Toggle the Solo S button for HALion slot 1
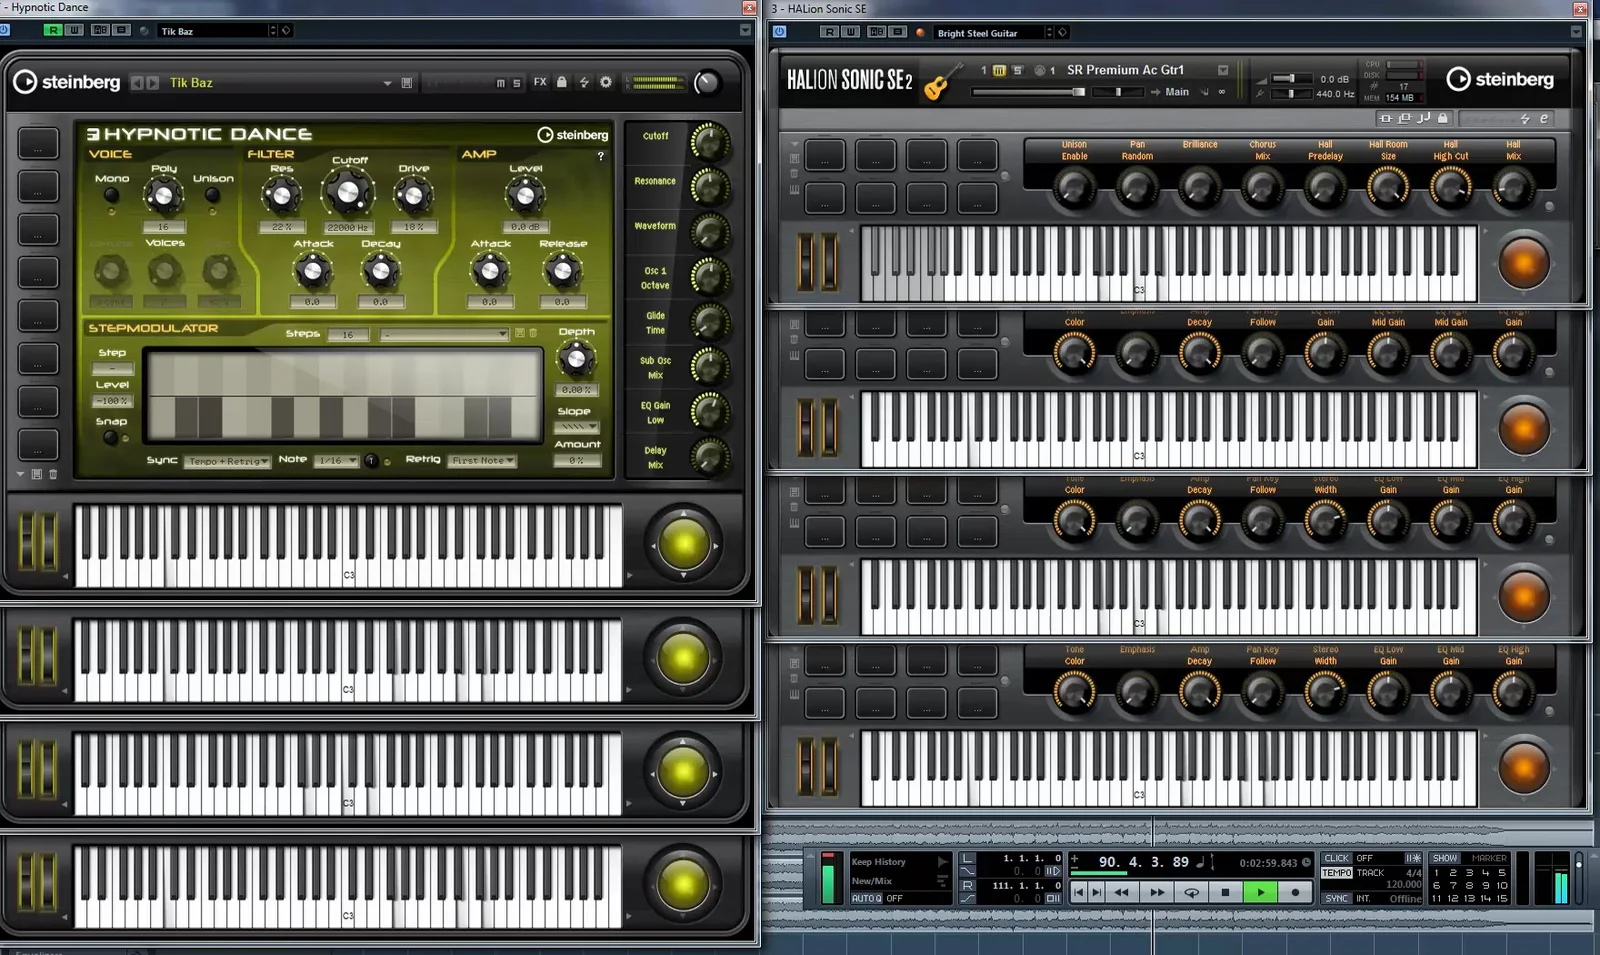Image resolution: width=1600 pixels, height=955 pixels. tap(1017, 70)
